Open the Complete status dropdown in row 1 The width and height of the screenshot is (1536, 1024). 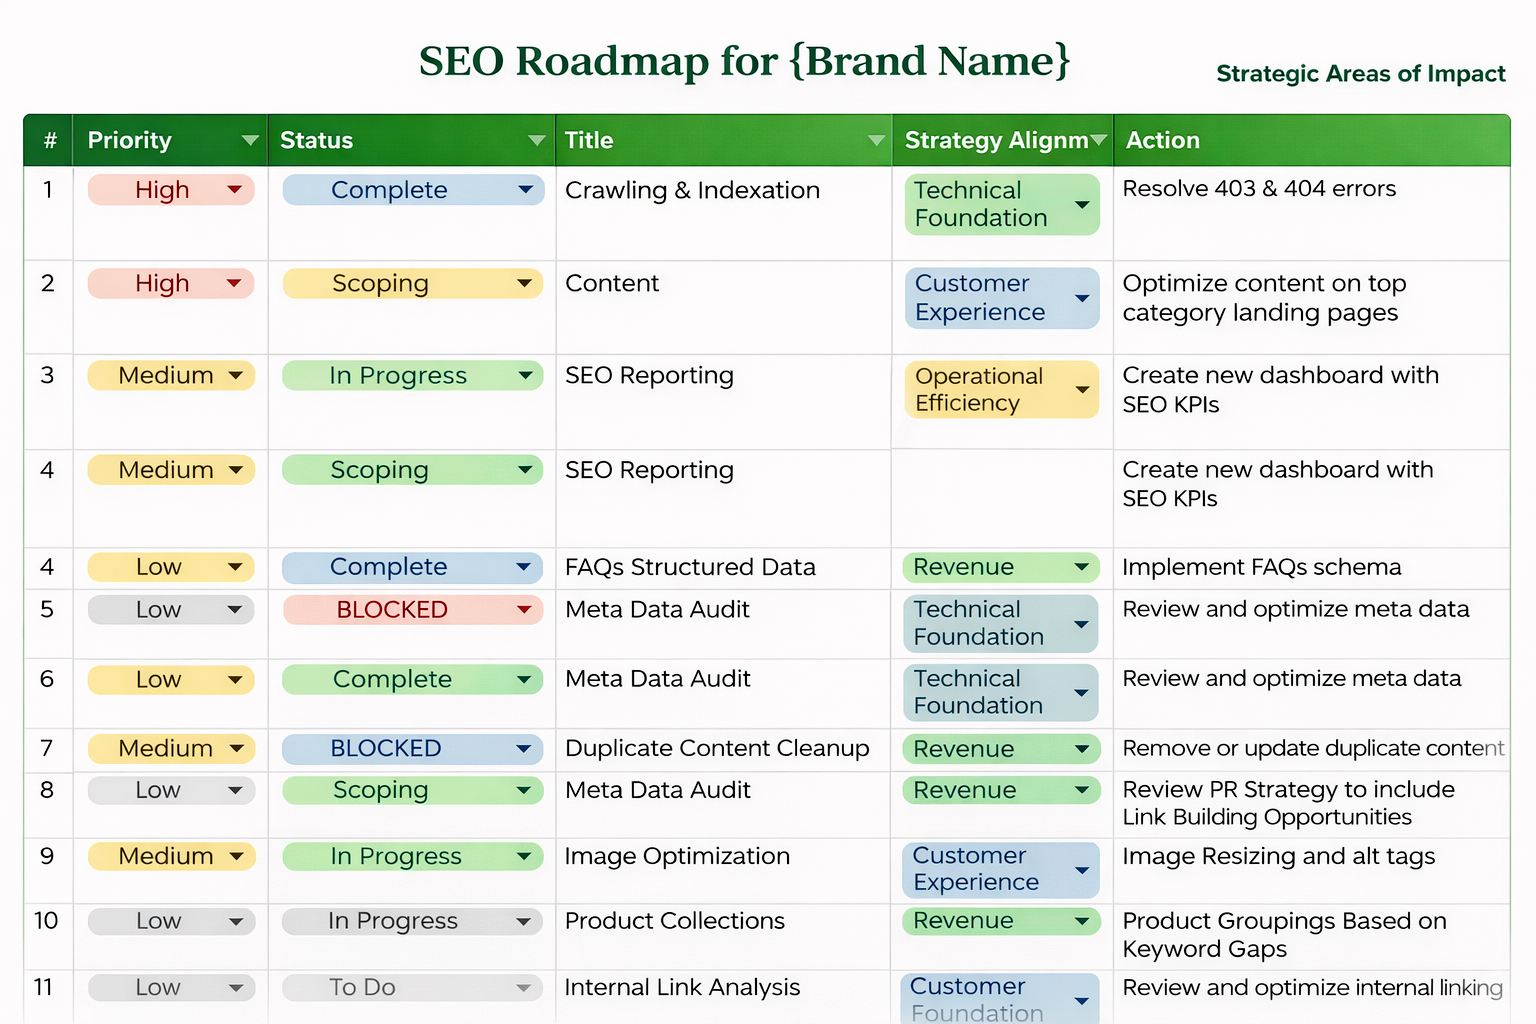click(525, 190)
